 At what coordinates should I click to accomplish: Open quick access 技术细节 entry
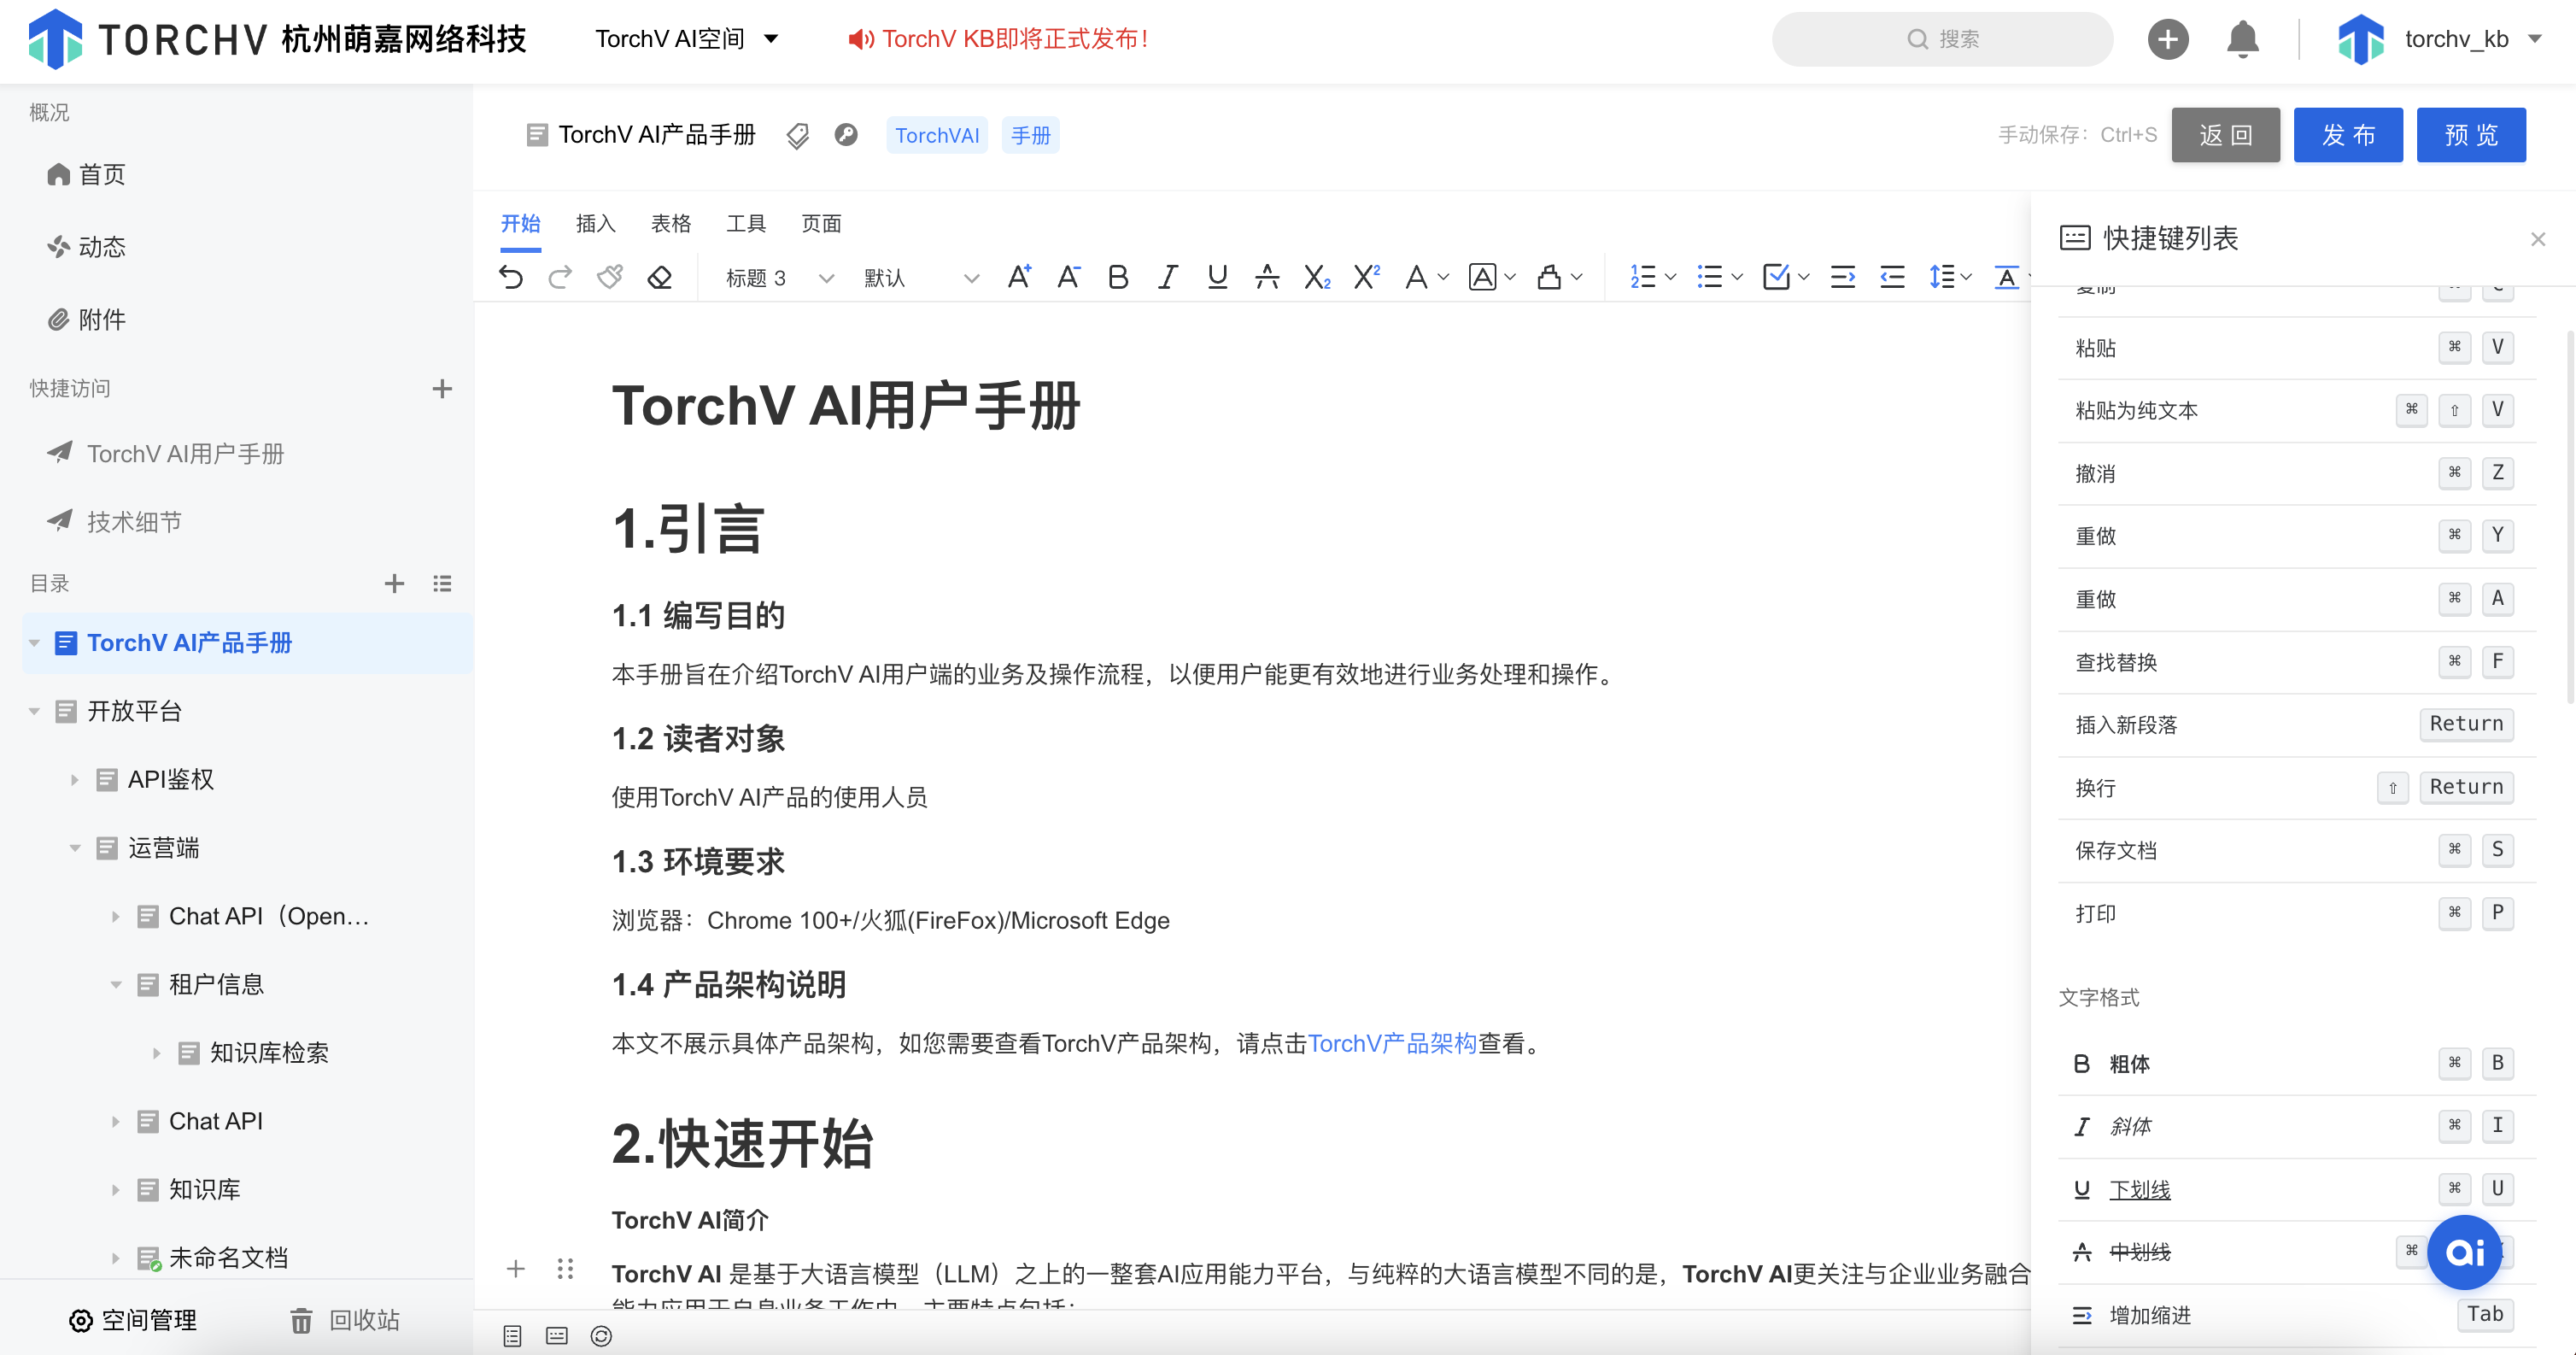coord(114,521)
